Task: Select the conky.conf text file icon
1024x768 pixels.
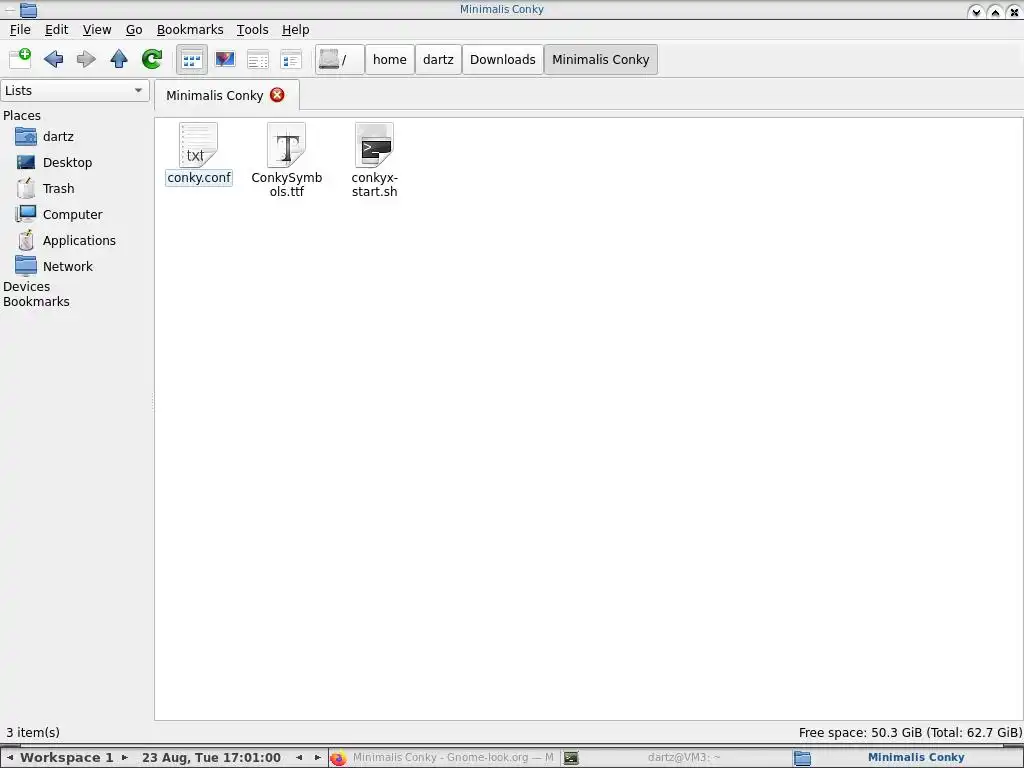Action: [x=199, y=145]
